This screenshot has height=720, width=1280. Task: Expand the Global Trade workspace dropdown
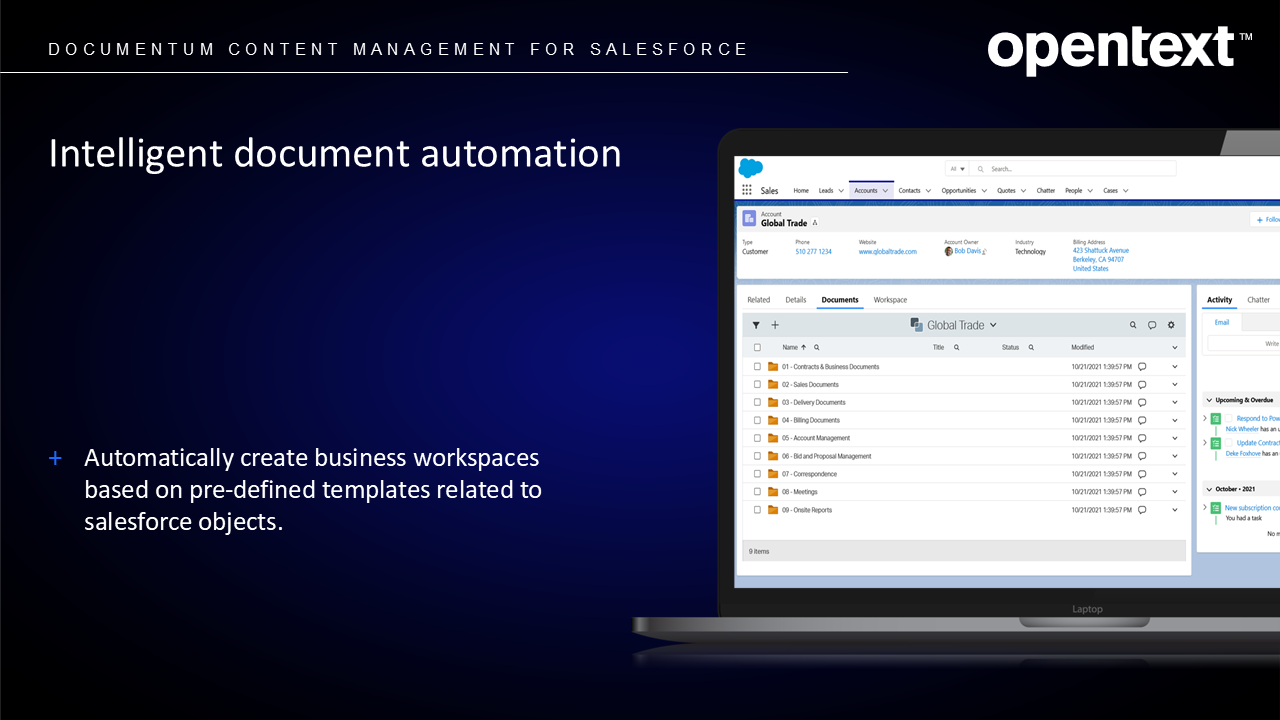click(993, 325)
